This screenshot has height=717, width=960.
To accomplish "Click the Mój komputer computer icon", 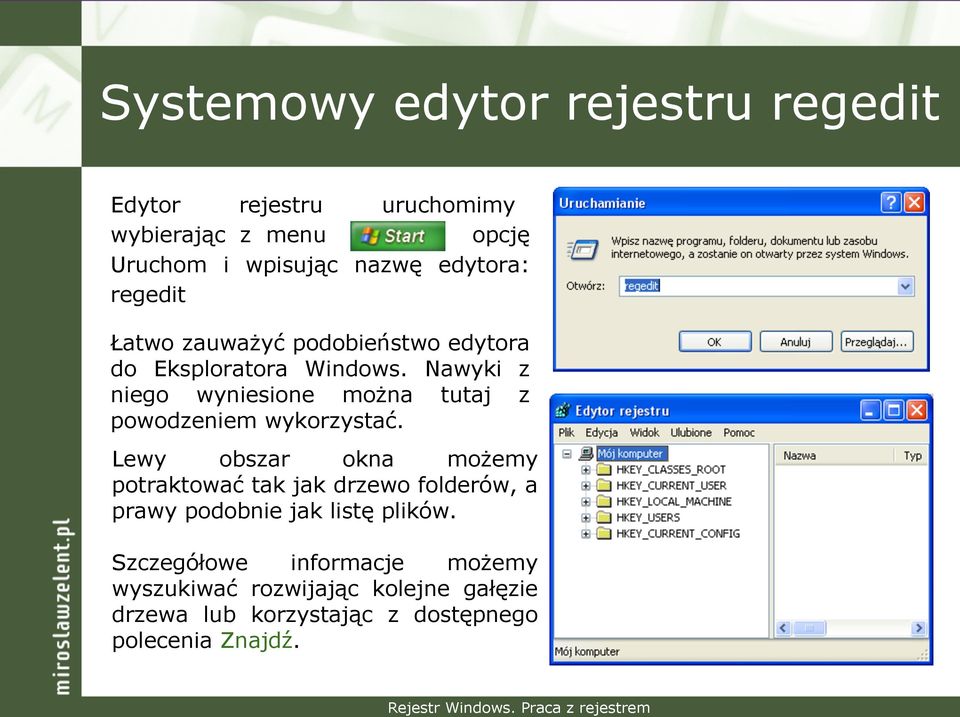I will [586, 454].
